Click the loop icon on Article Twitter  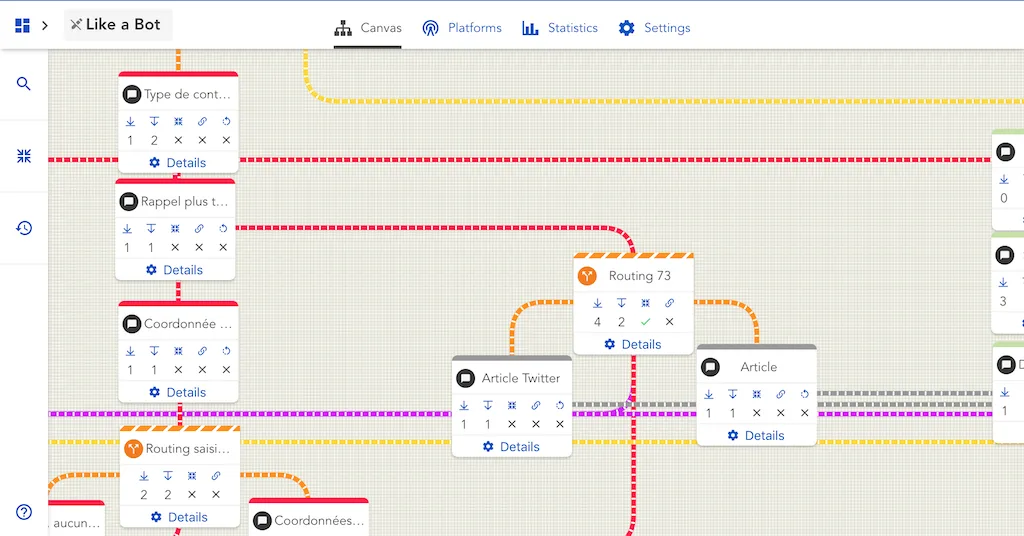click(x=560, y=405)
